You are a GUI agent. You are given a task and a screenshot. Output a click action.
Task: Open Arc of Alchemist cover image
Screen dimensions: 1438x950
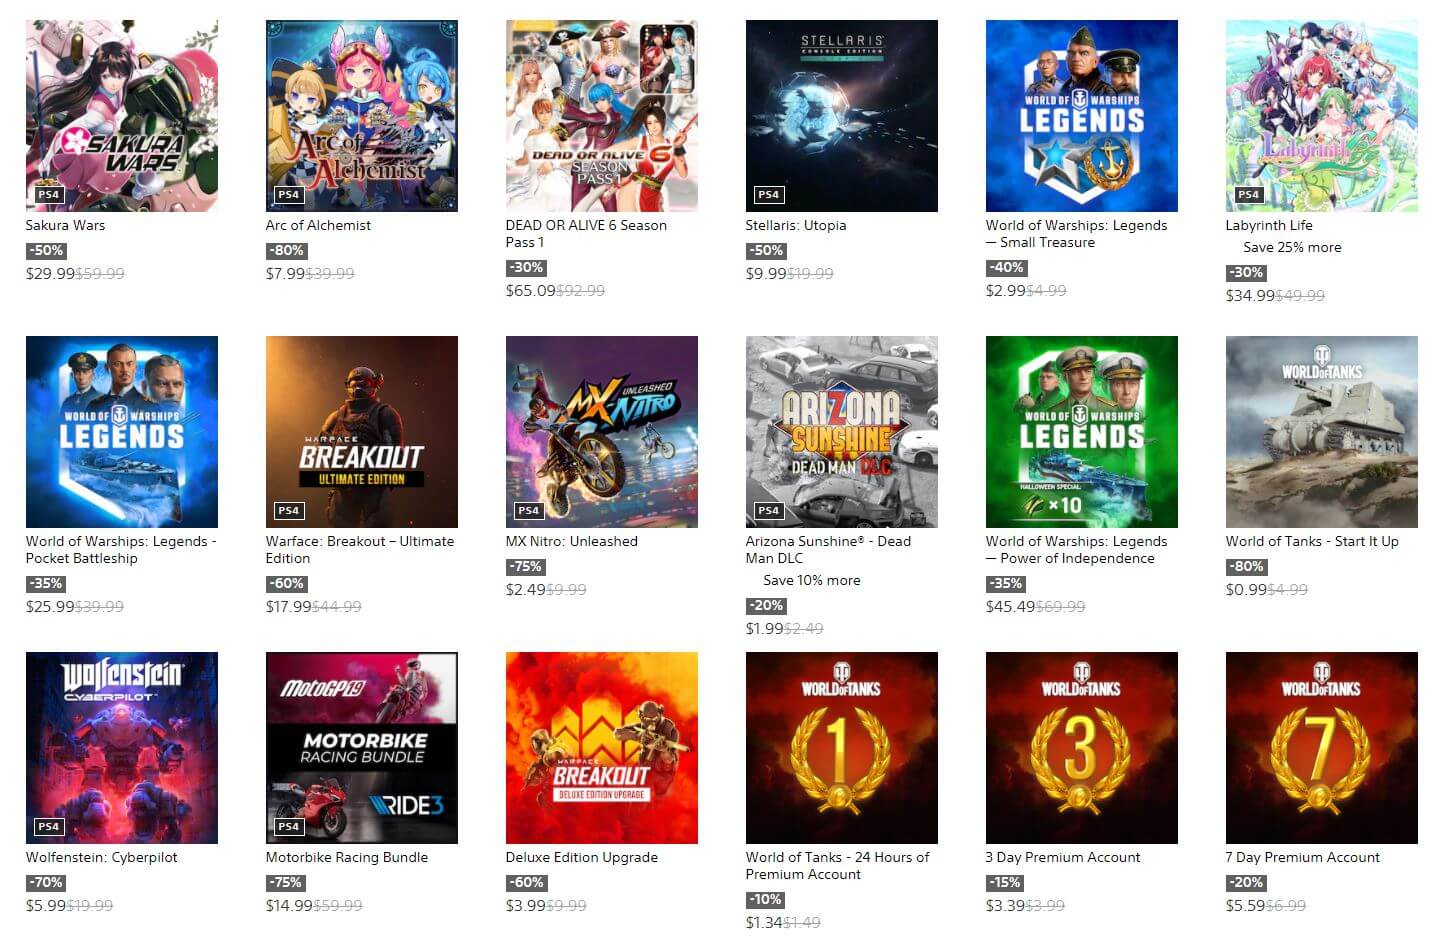click(361, 116)
